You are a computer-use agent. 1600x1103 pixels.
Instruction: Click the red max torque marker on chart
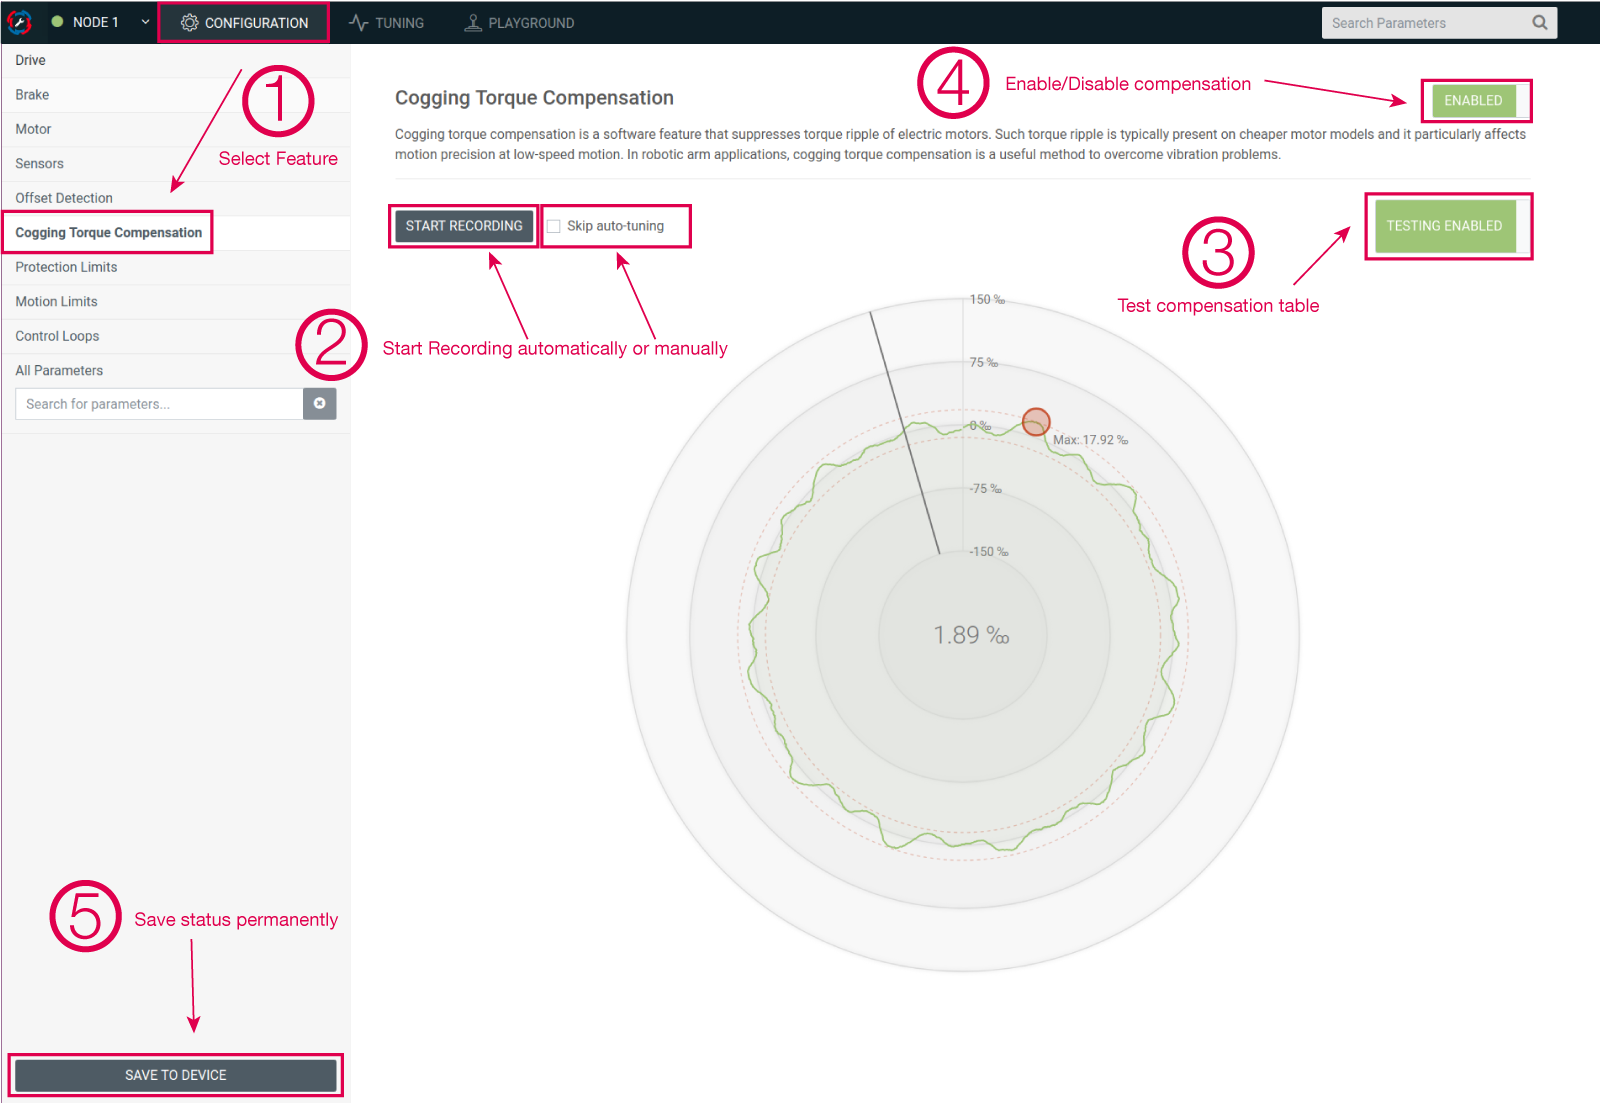click(x=1036, y=422)
